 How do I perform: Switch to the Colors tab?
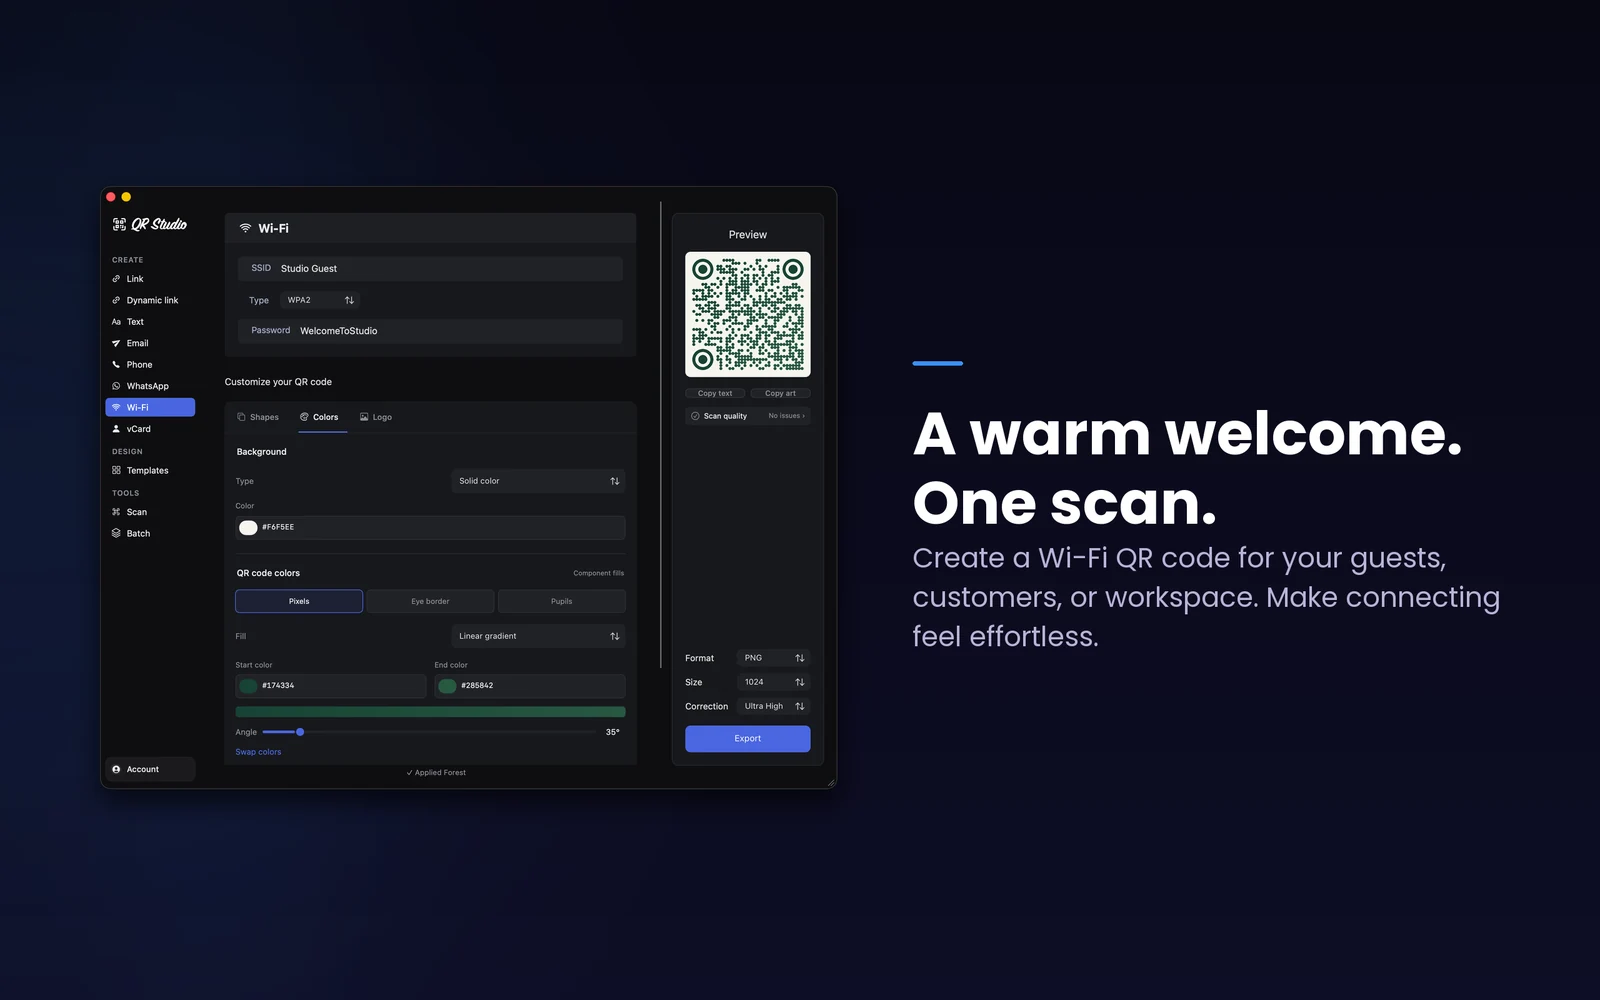320,417
